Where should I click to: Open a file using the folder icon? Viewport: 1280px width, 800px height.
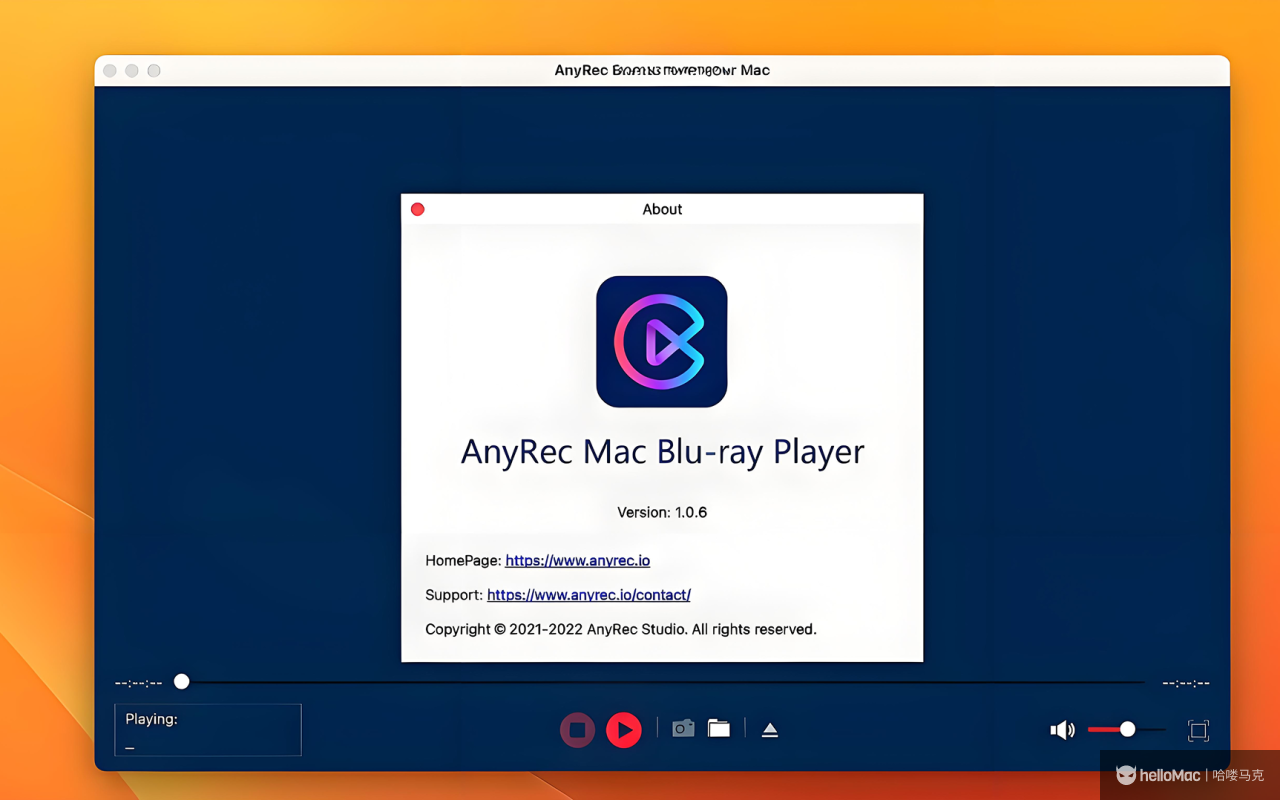719,728
